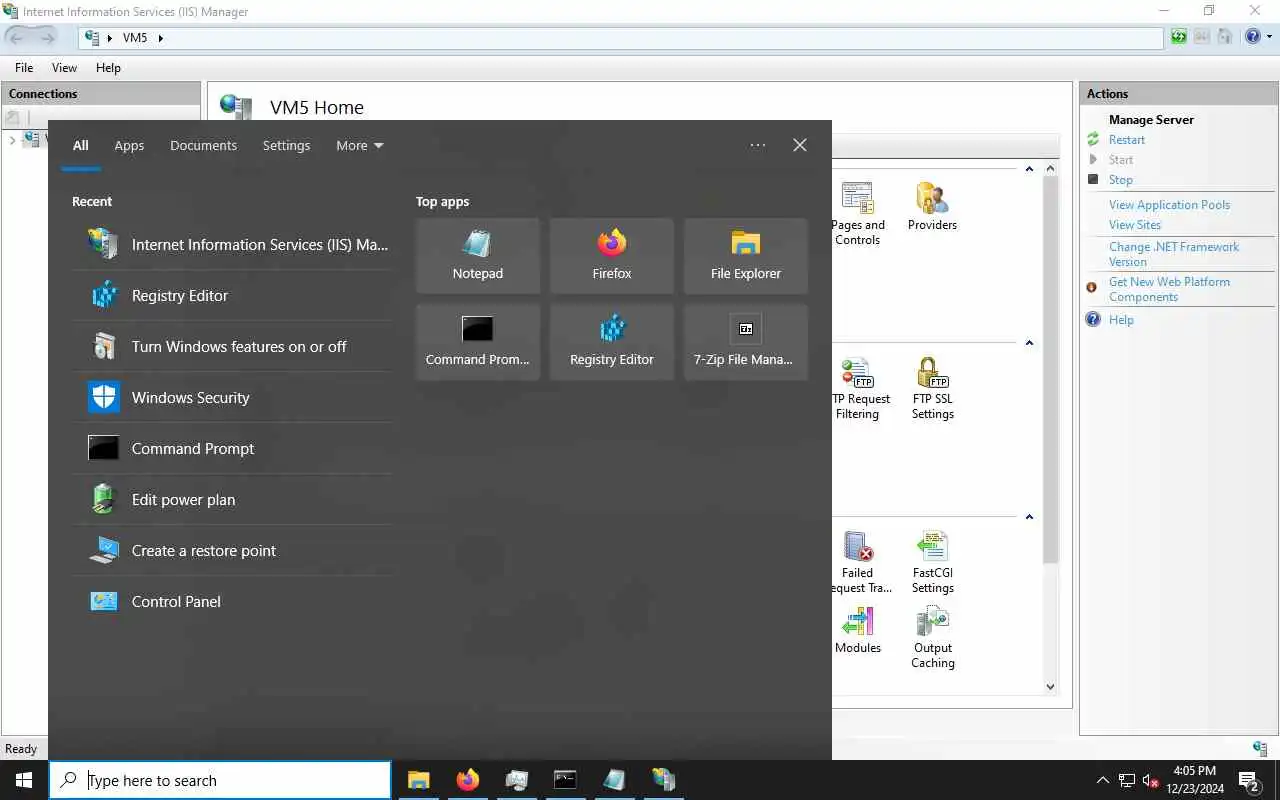
Task: Click the IIS Manager address bar
Action: 620,38
